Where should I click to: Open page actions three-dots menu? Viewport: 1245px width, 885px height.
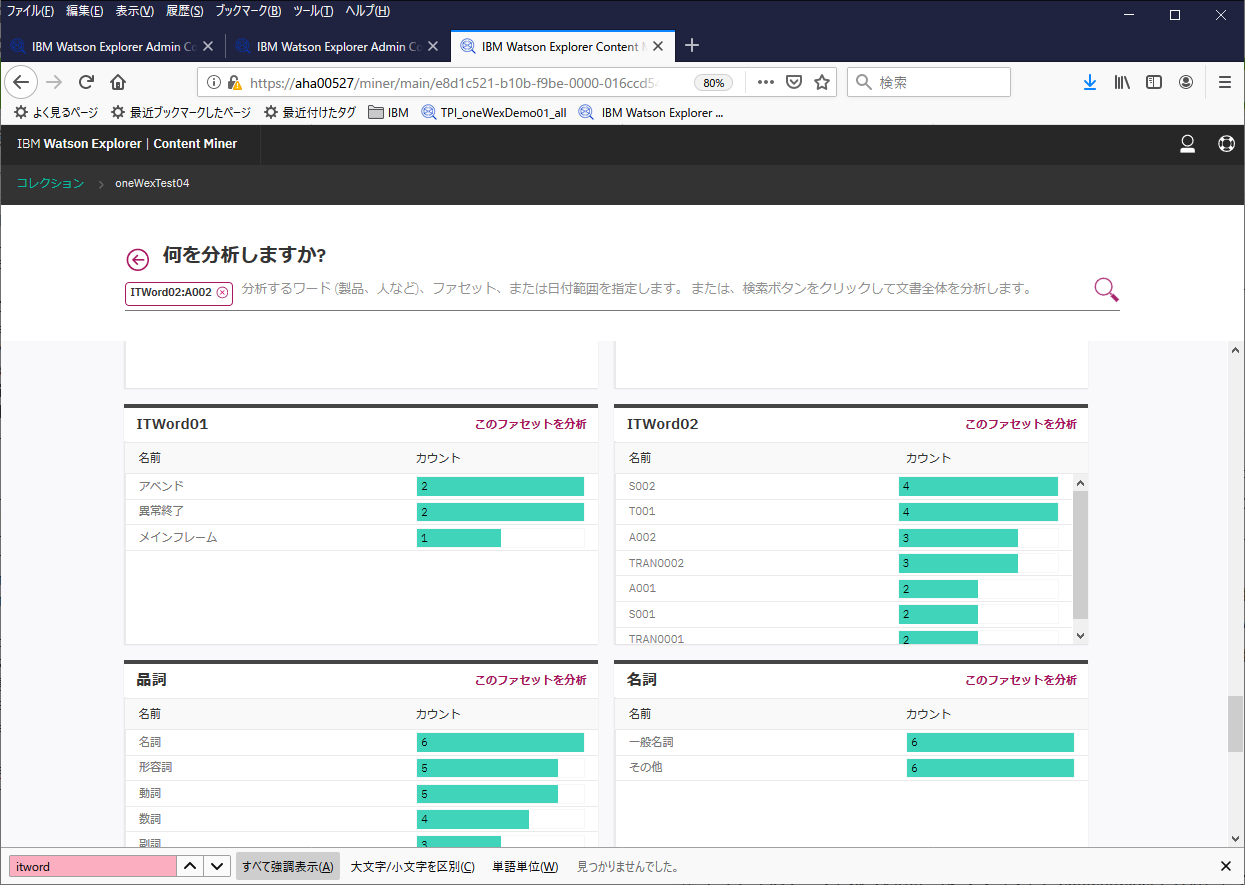(x=766, y=82)
